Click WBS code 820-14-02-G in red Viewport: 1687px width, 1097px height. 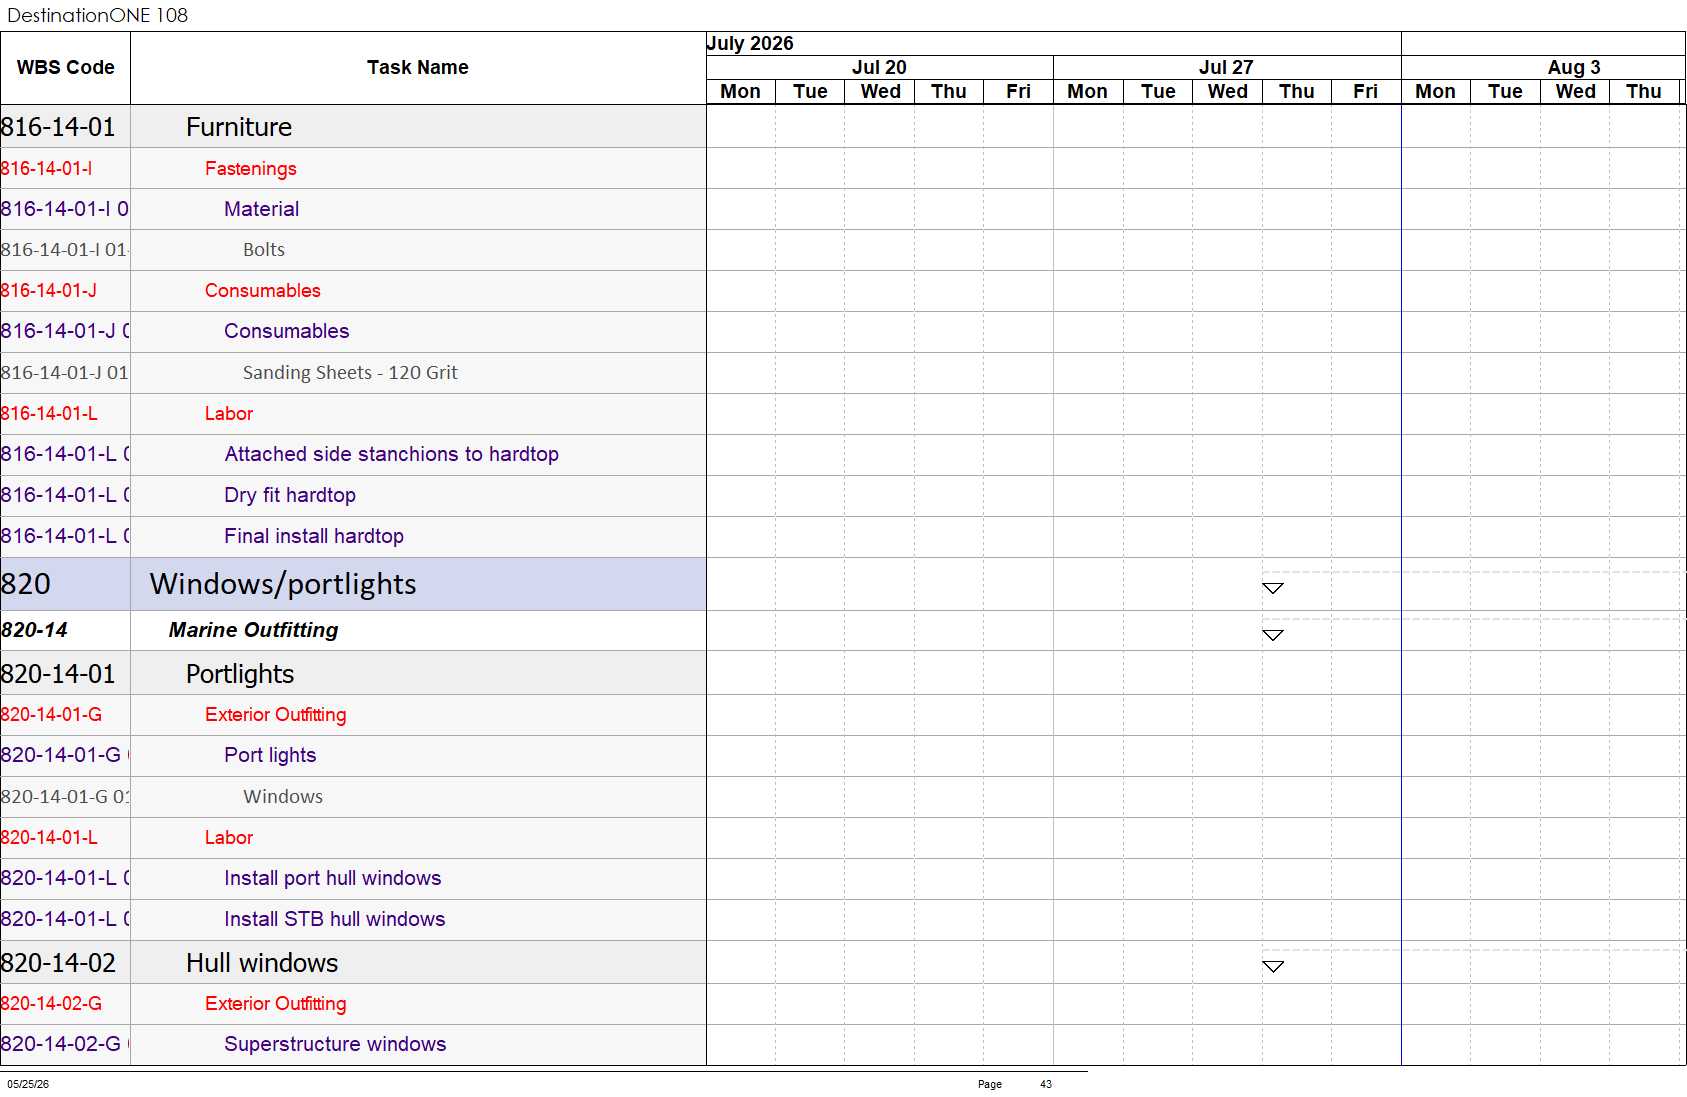click(51, 1003)
